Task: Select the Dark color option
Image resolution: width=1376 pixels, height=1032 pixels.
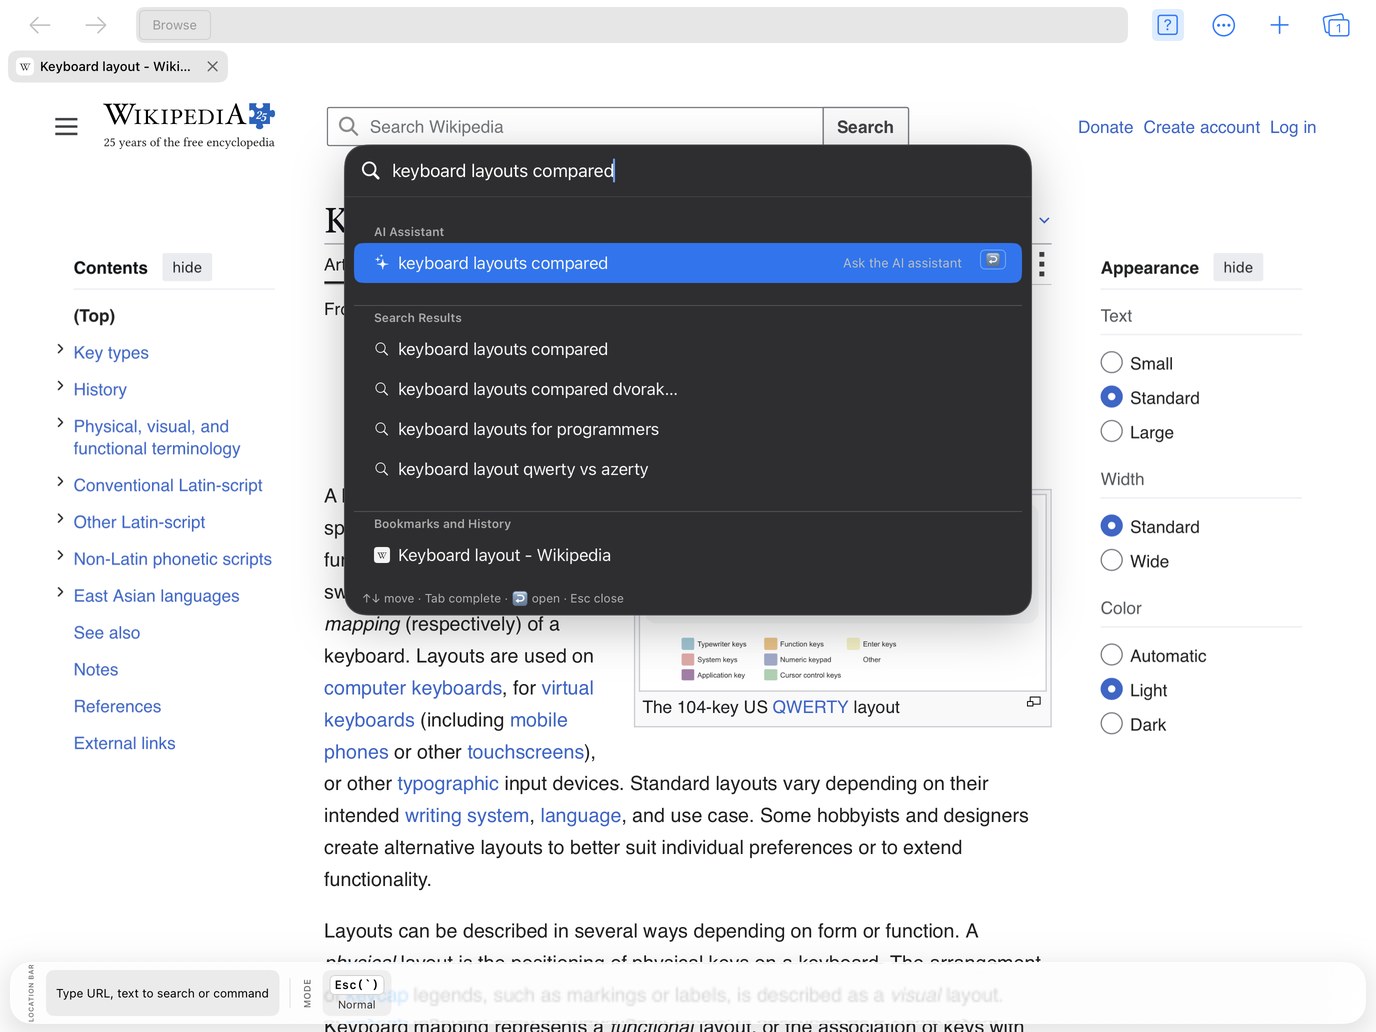Action: point(1111,724)
